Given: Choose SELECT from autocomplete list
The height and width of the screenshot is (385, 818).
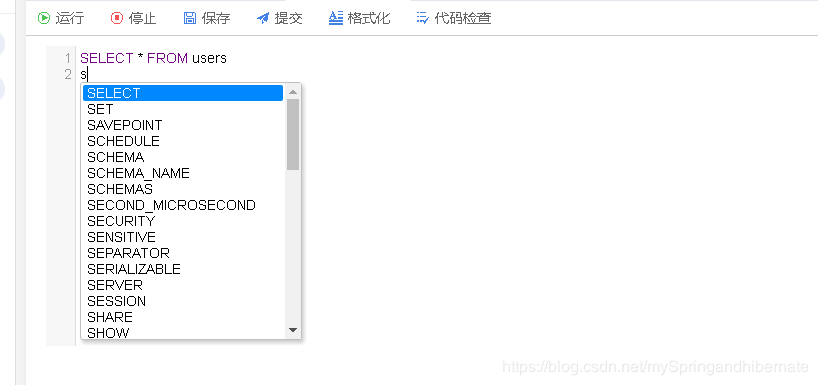Looking at the screenshot, I should (183, 93).
